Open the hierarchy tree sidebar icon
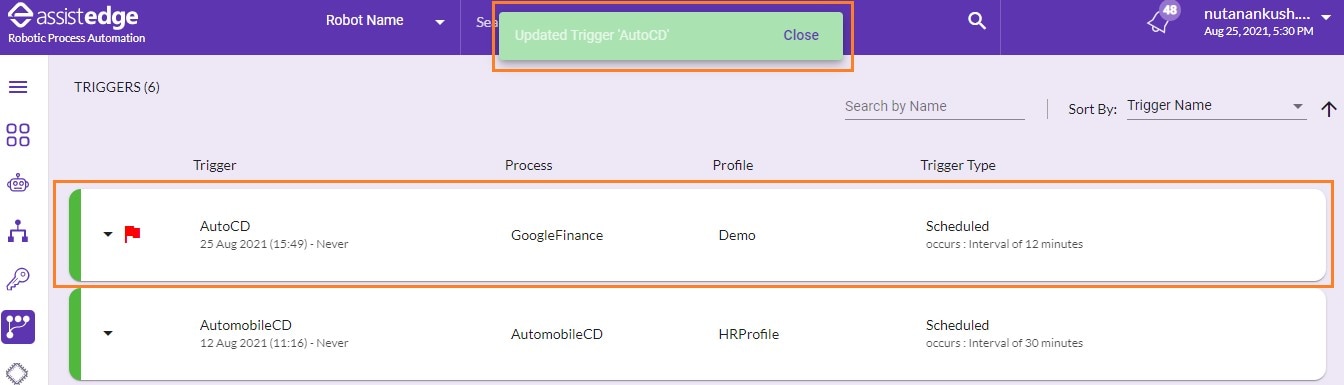This screenshot has height=385, width=1344. click(18, 231)
